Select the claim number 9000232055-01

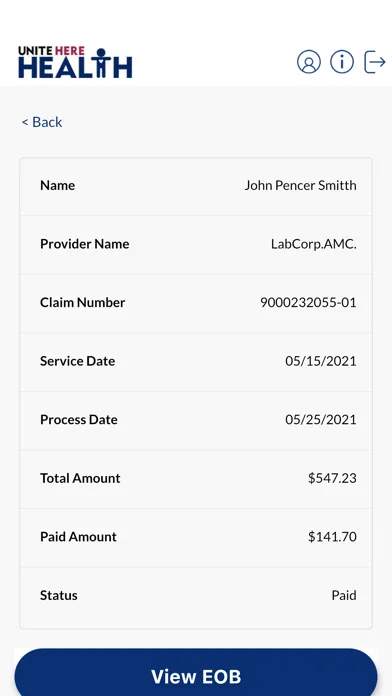click(308, 302)
